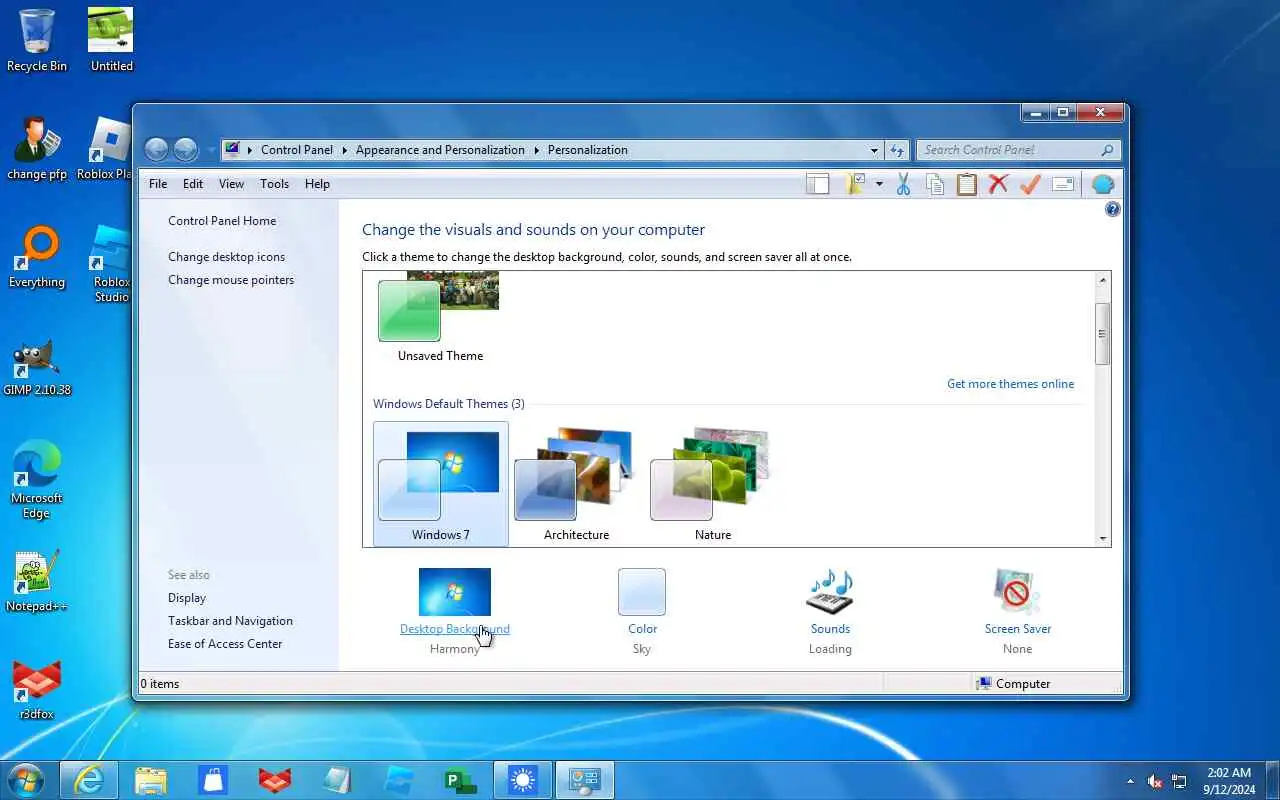Click the blue shell icon in toolbar
This screenshot has width=1280, height=800.
(x=1103, y=184)
